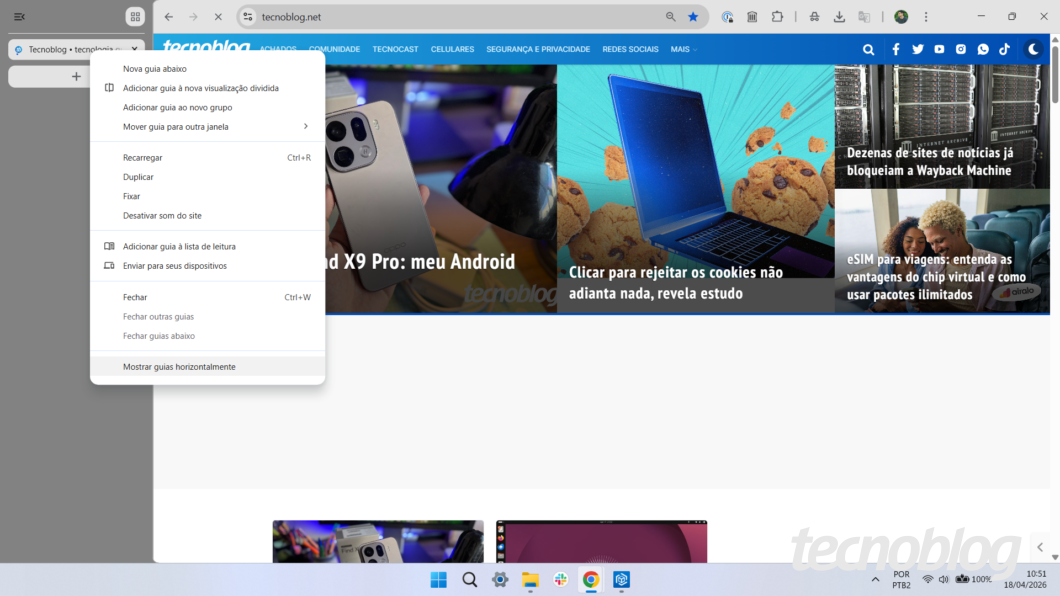
Task: Open Tecnoblog's YouTube channel icon
Action: pyautogui.click(x=939, y=49)
